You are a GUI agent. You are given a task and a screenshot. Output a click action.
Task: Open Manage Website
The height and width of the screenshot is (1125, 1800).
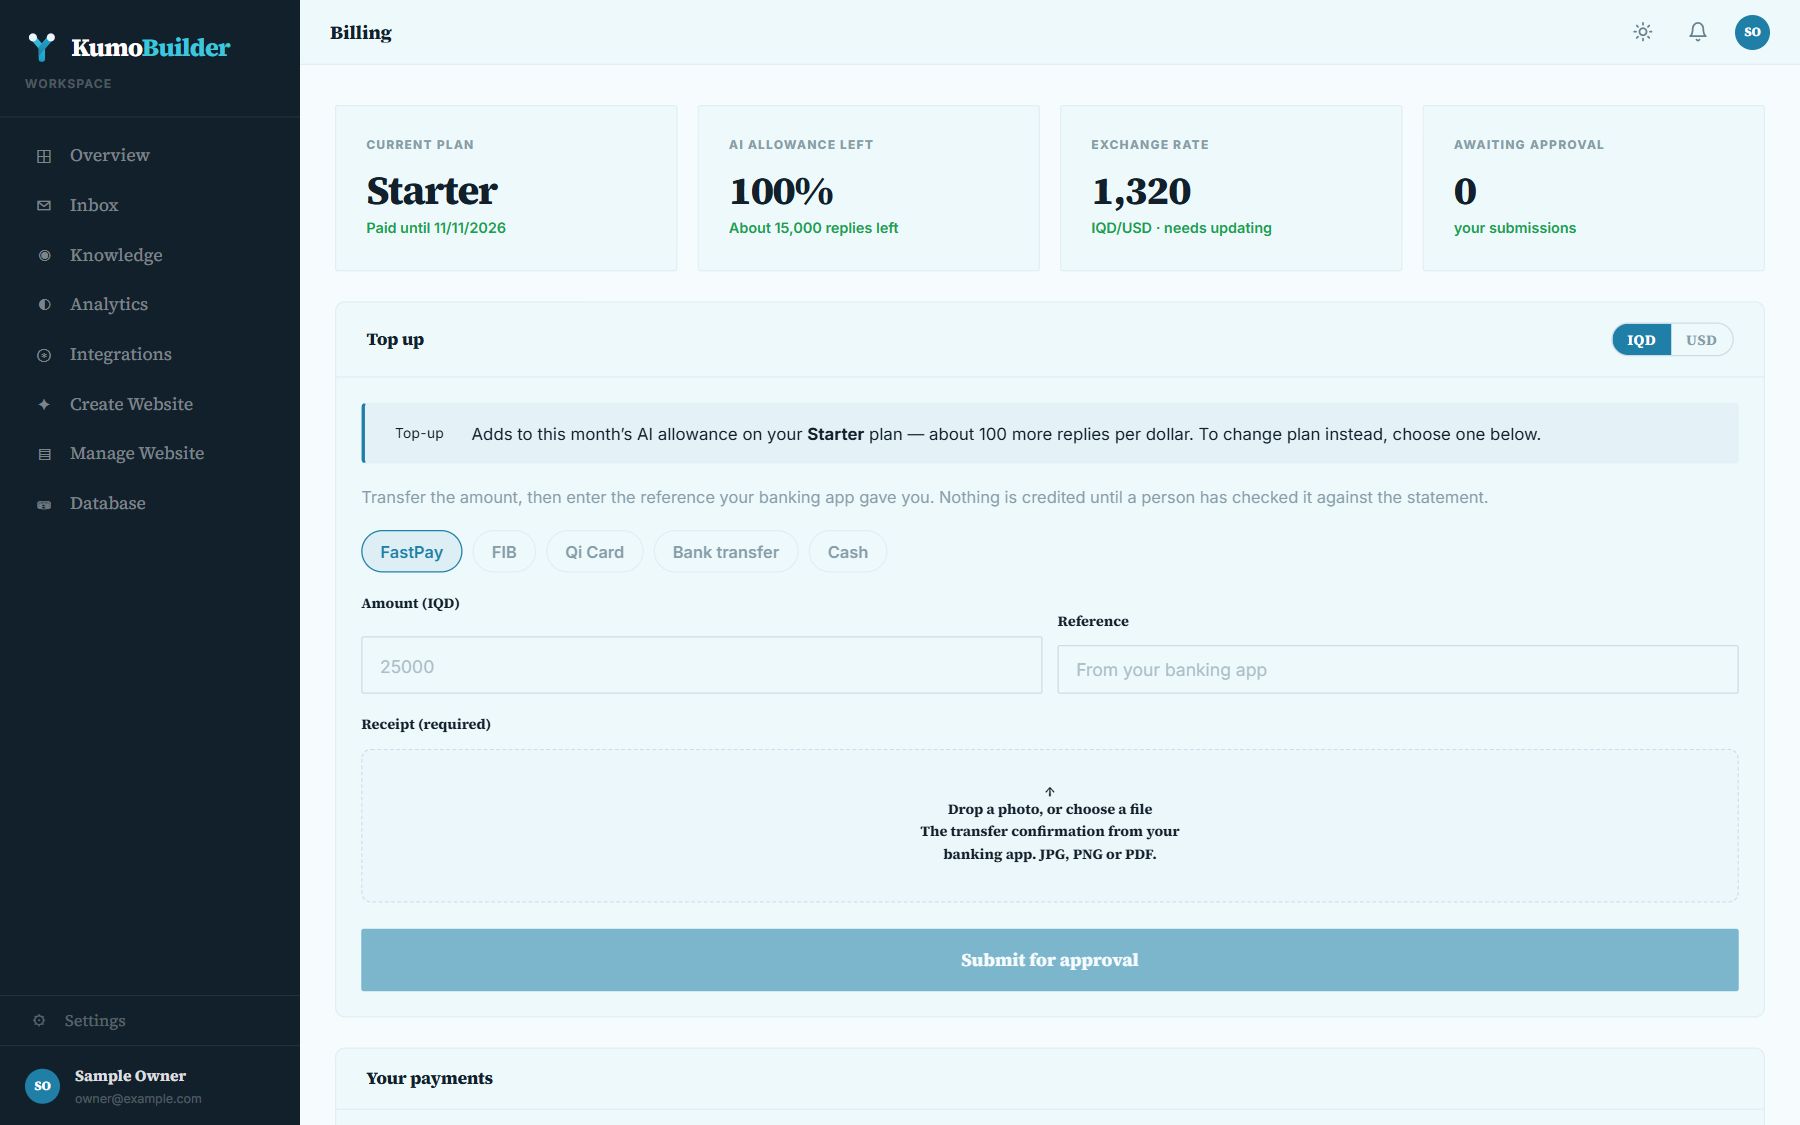coord(150,453)
